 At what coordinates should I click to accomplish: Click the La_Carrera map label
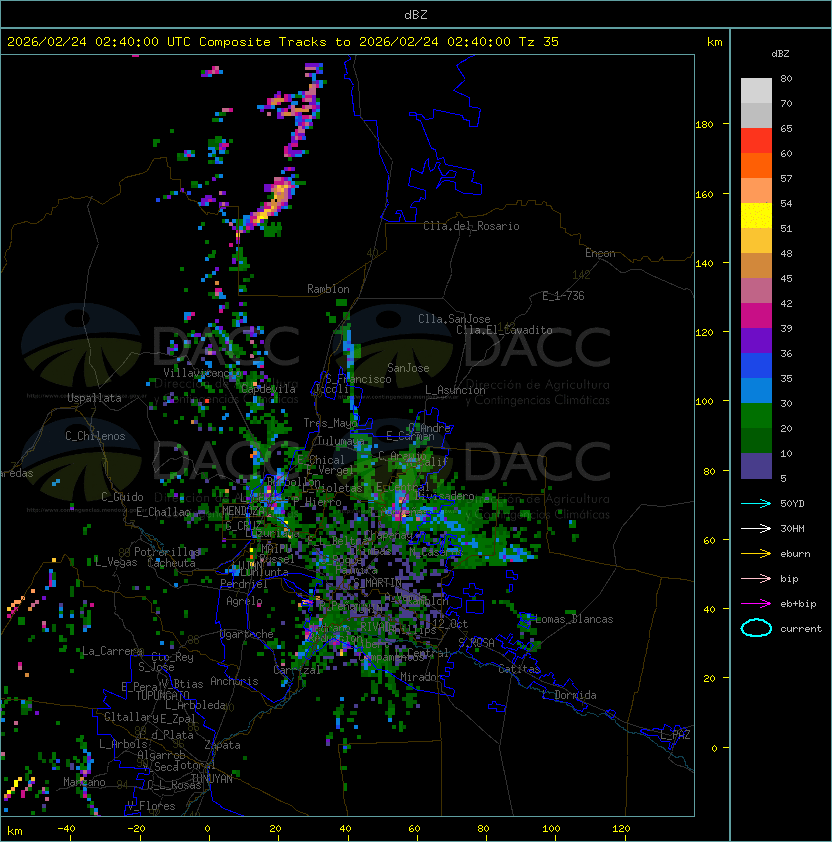(x=112, y=651)
